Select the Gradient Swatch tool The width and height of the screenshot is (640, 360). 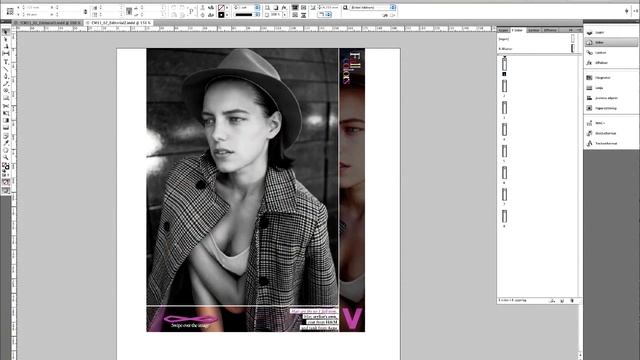(x=6, y=120)
